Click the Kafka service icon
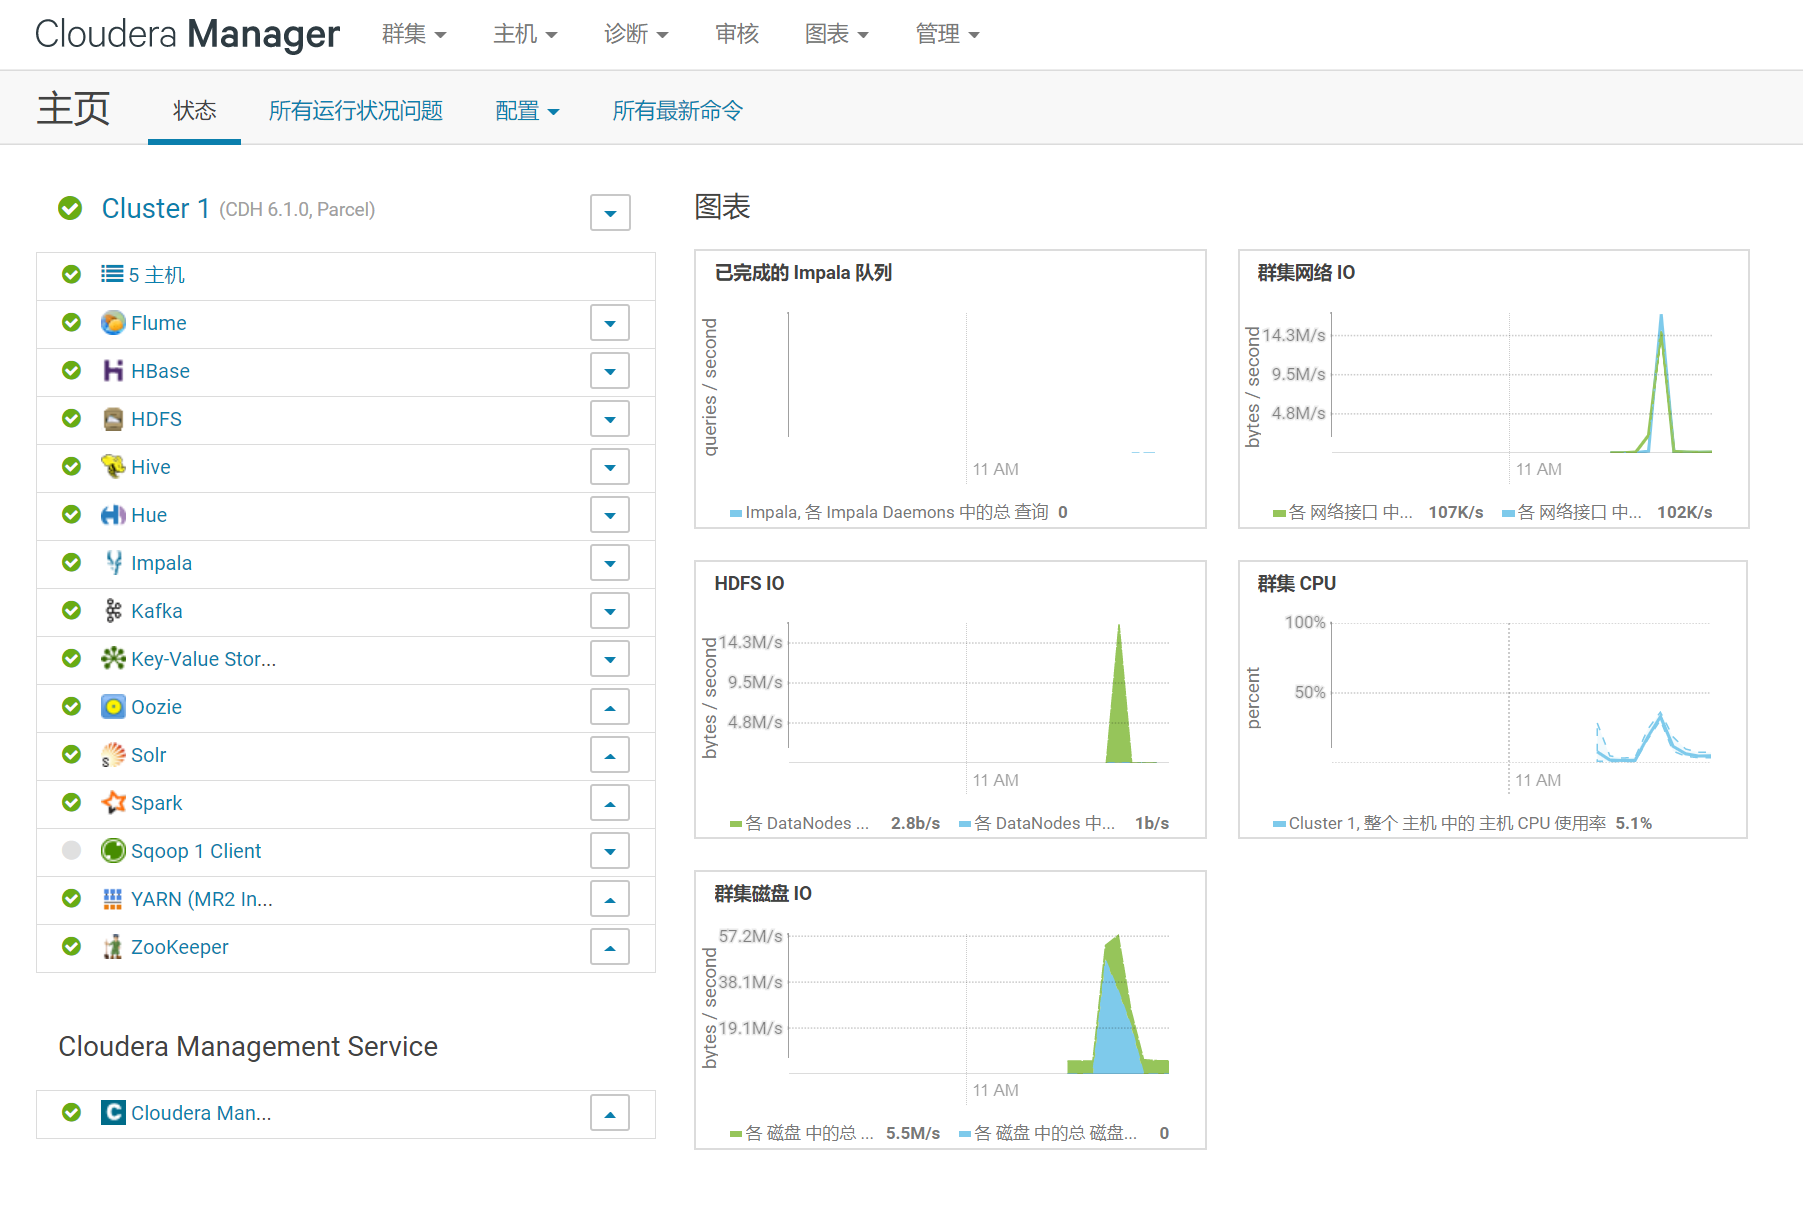 [x=113, y=611]
